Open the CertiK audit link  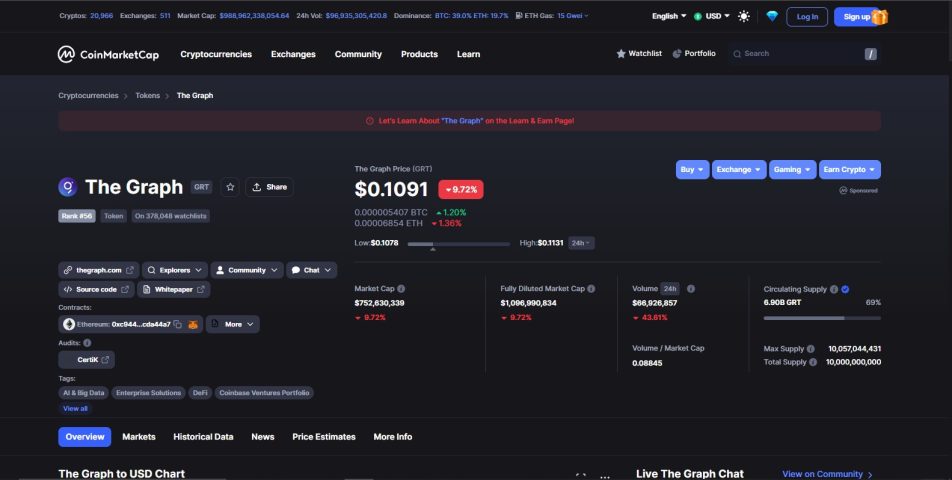pyautogui.click(x=86, y=360)
